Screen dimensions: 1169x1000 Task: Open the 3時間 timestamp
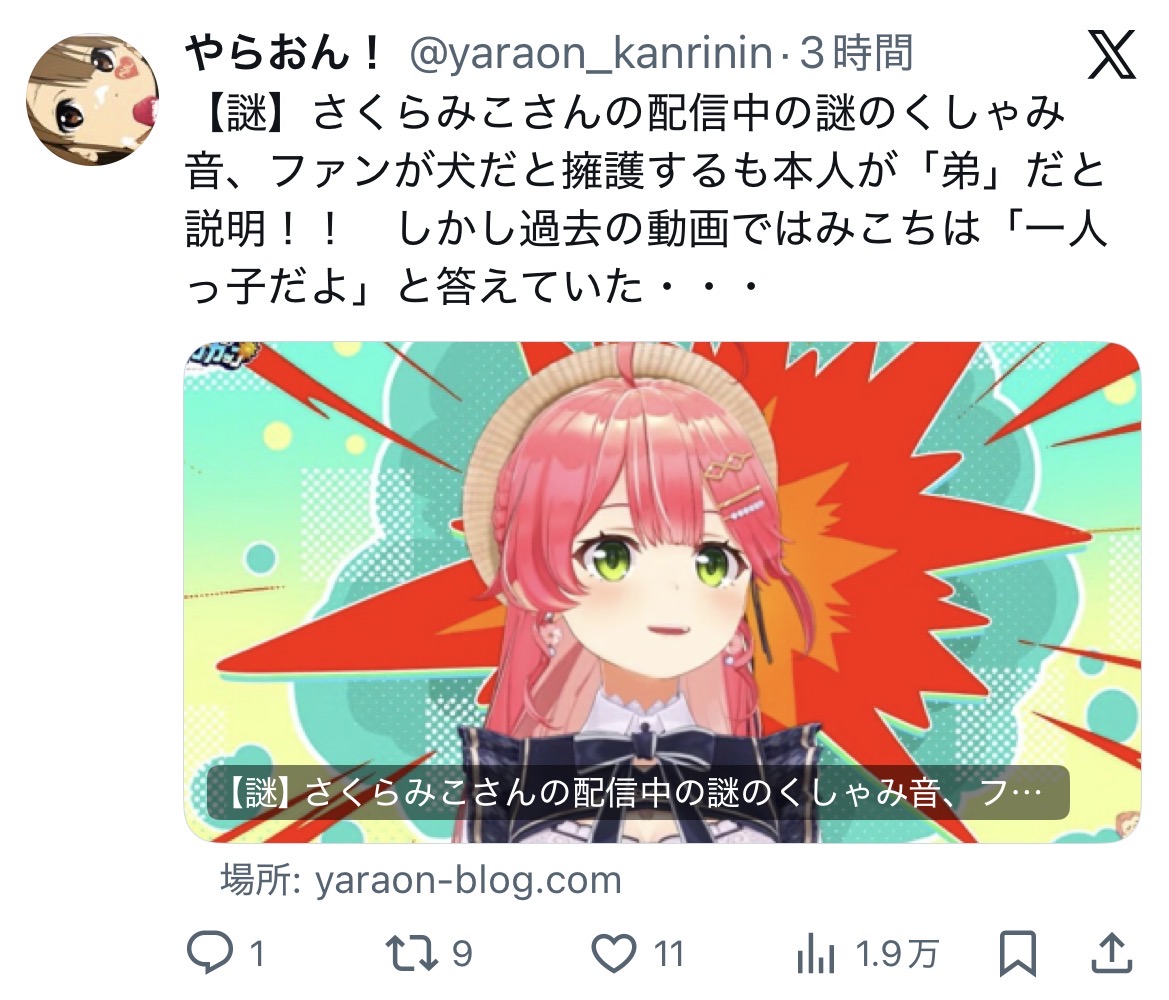(856, 54)
